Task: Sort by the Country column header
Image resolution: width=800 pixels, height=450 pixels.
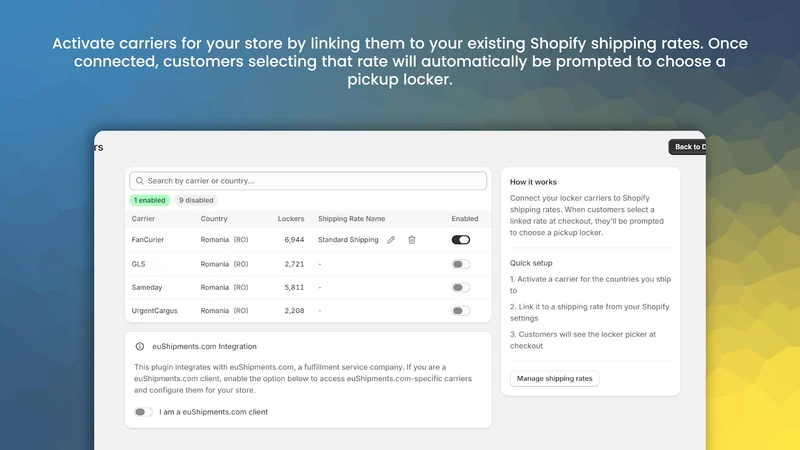Action: tap(214, 218)
